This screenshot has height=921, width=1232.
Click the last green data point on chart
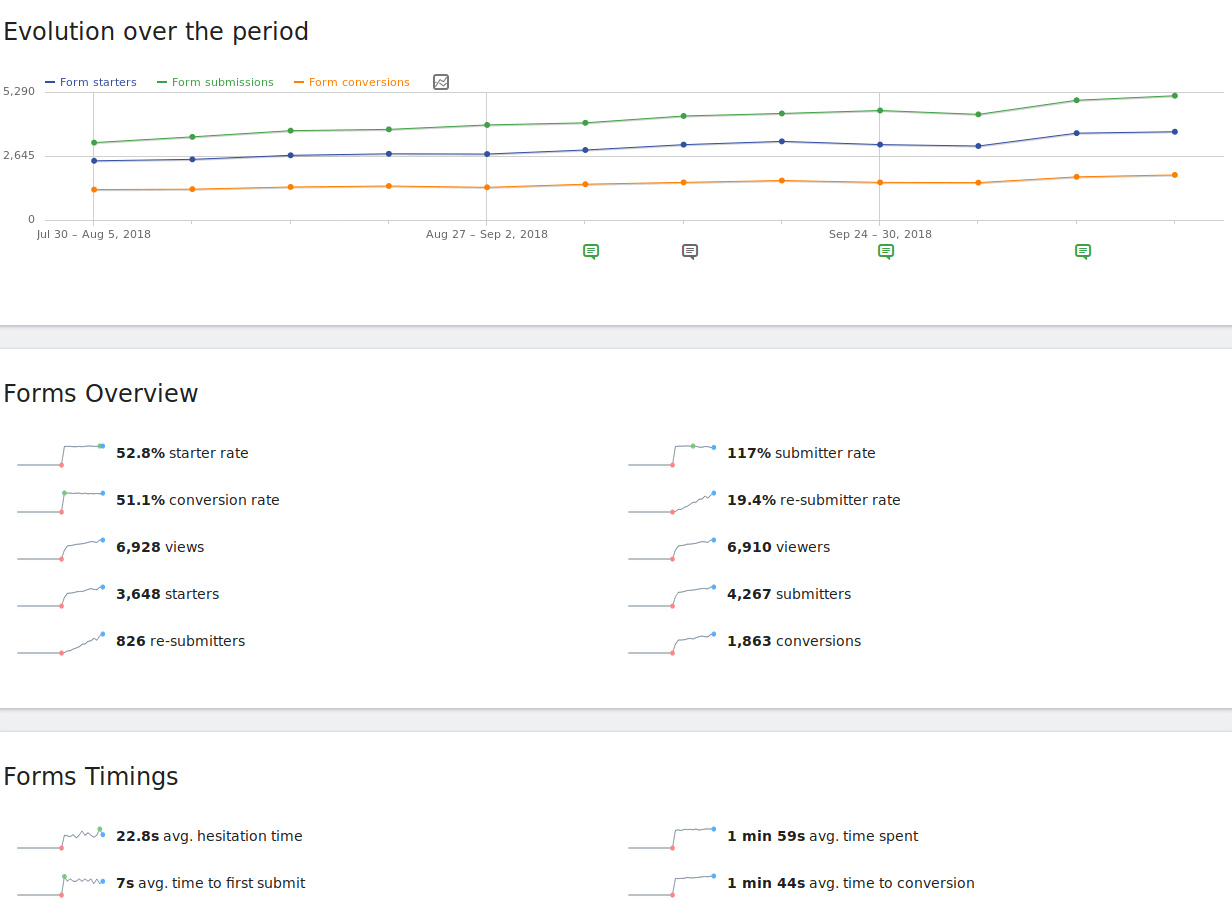1174,96
